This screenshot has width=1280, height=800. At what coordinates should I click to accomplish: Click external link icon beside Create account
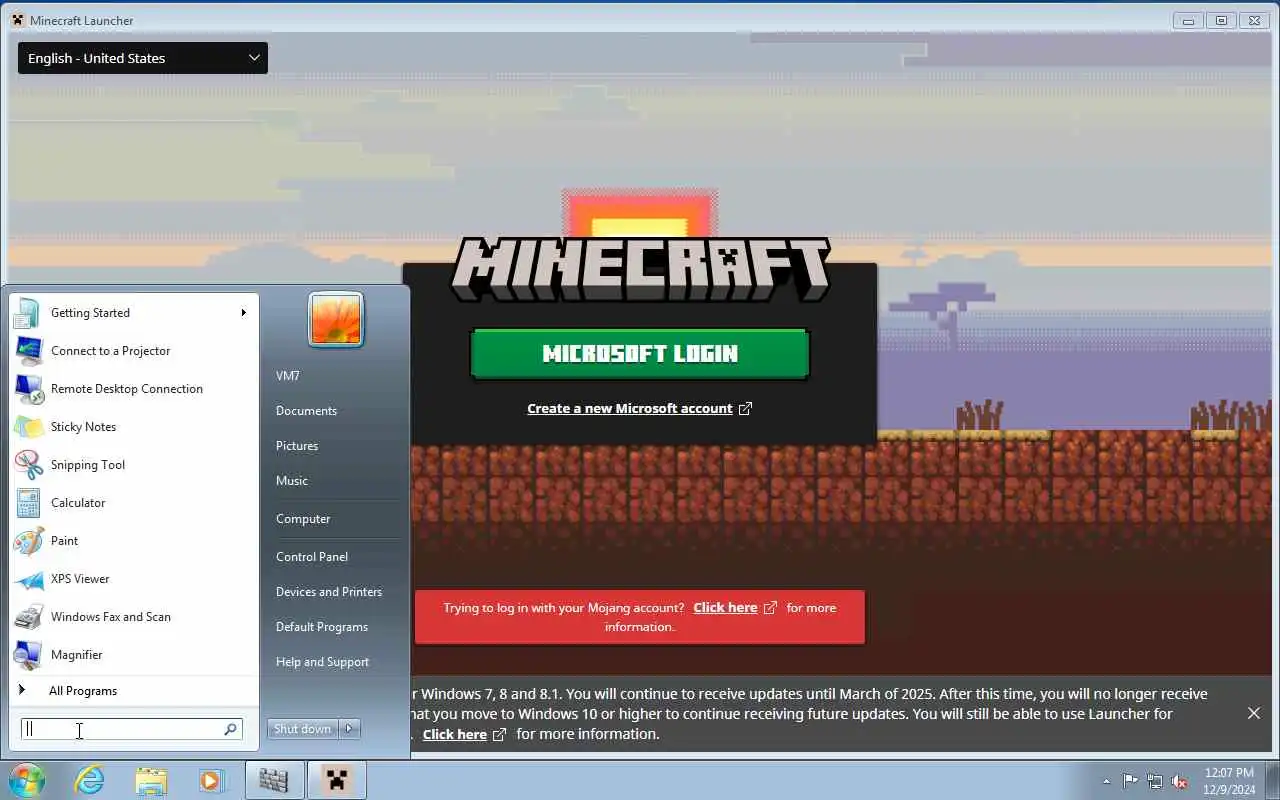(745, 408)
